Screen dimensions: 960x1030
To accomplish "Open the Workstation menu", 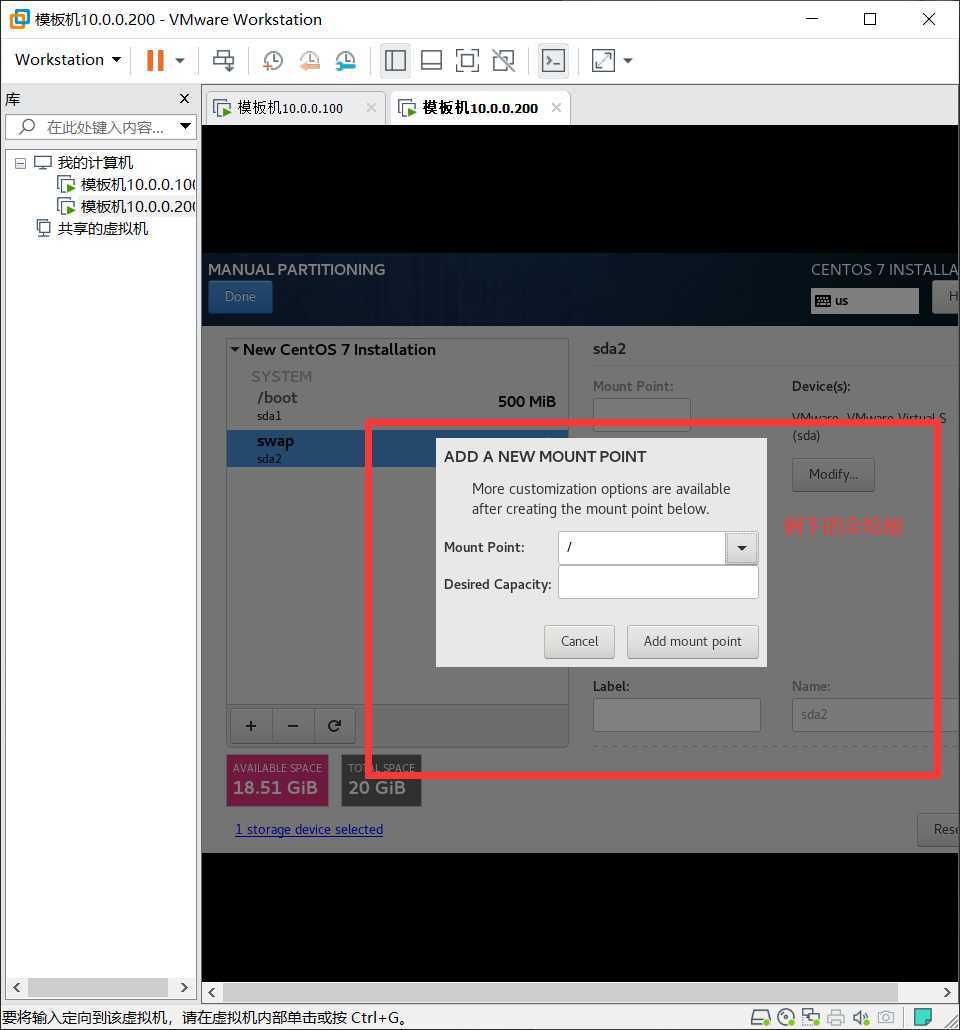I will [68, 60].
